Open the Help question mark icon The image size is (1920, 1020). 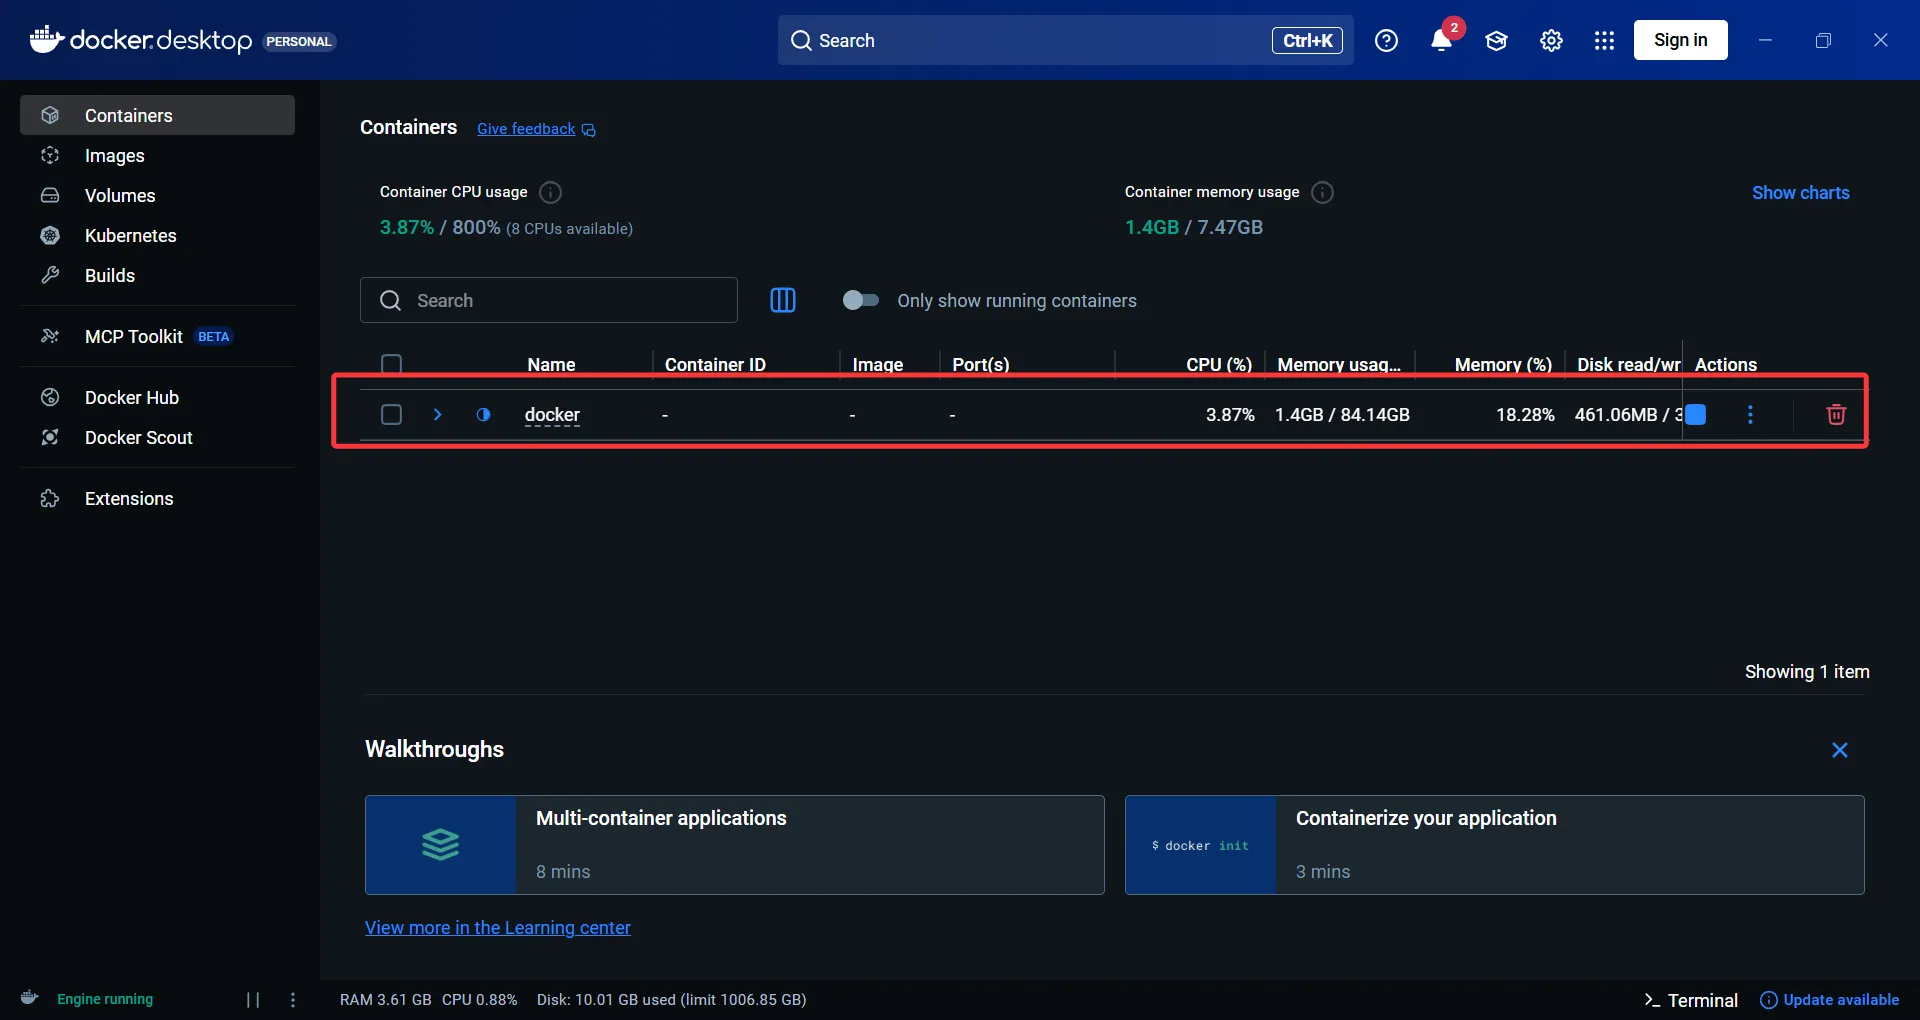click(1386, 40)
